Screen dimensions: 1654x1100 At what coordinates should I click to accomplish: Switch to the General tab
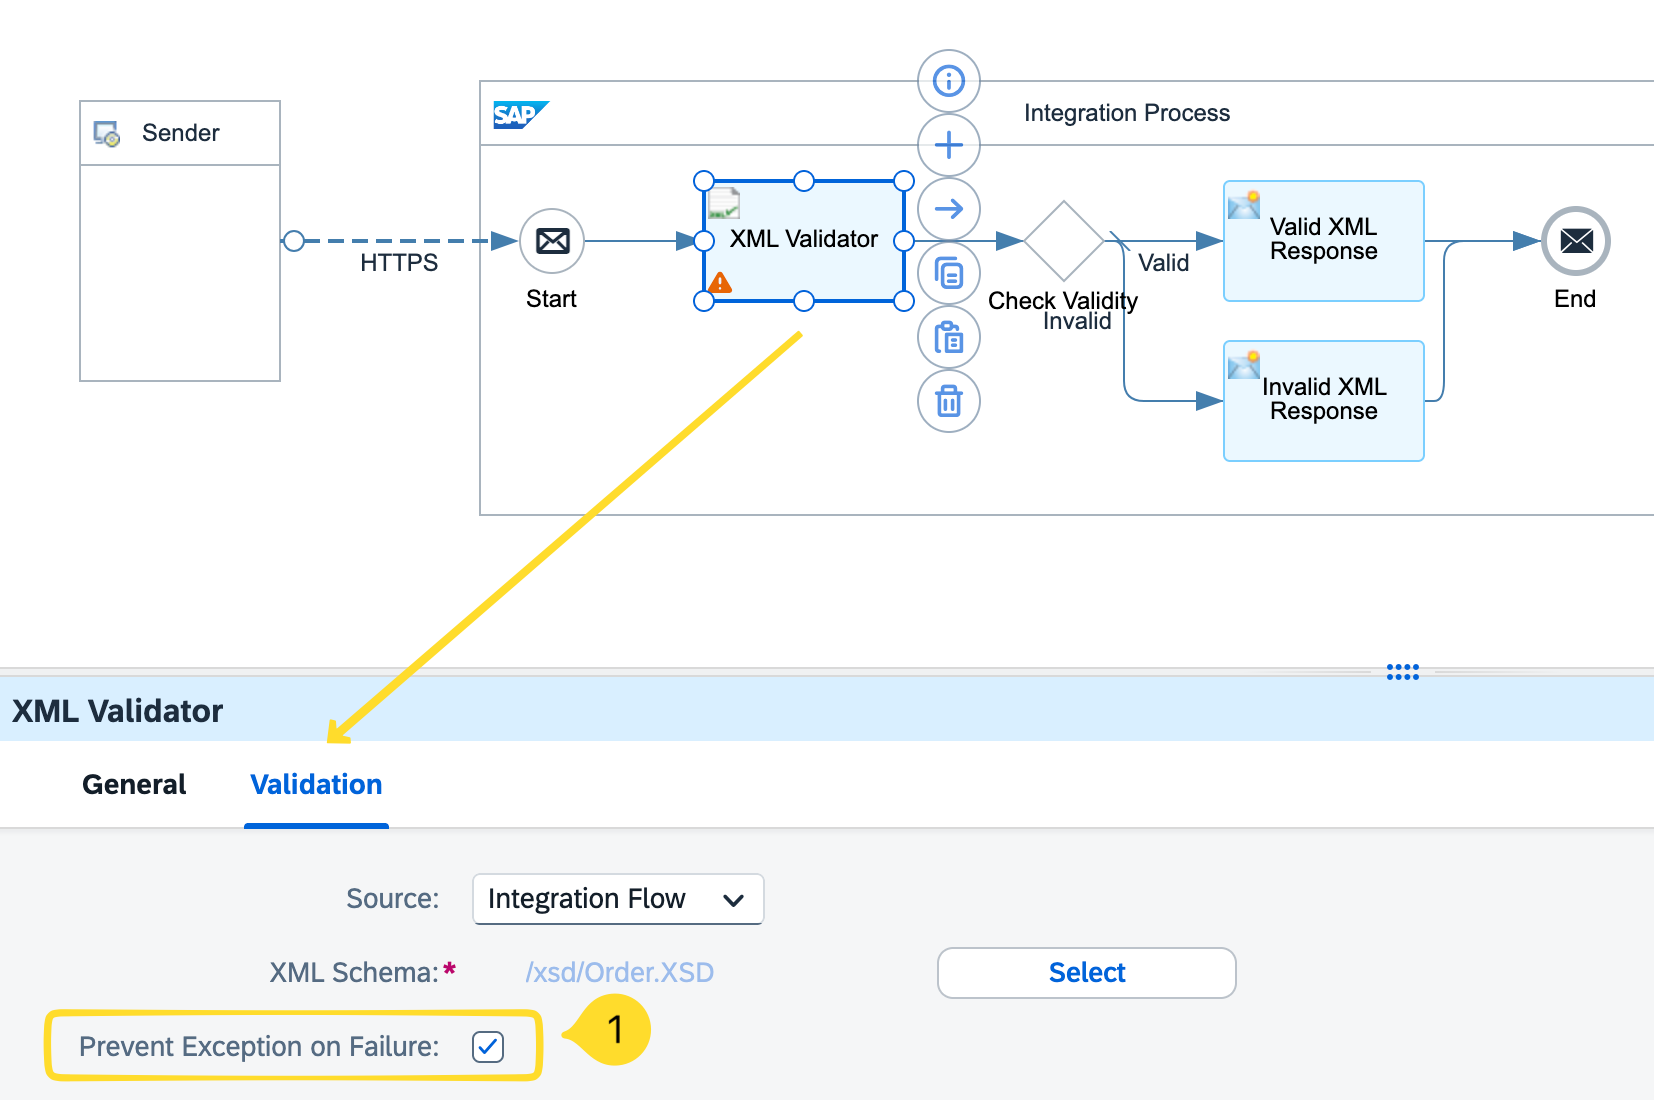134,784
